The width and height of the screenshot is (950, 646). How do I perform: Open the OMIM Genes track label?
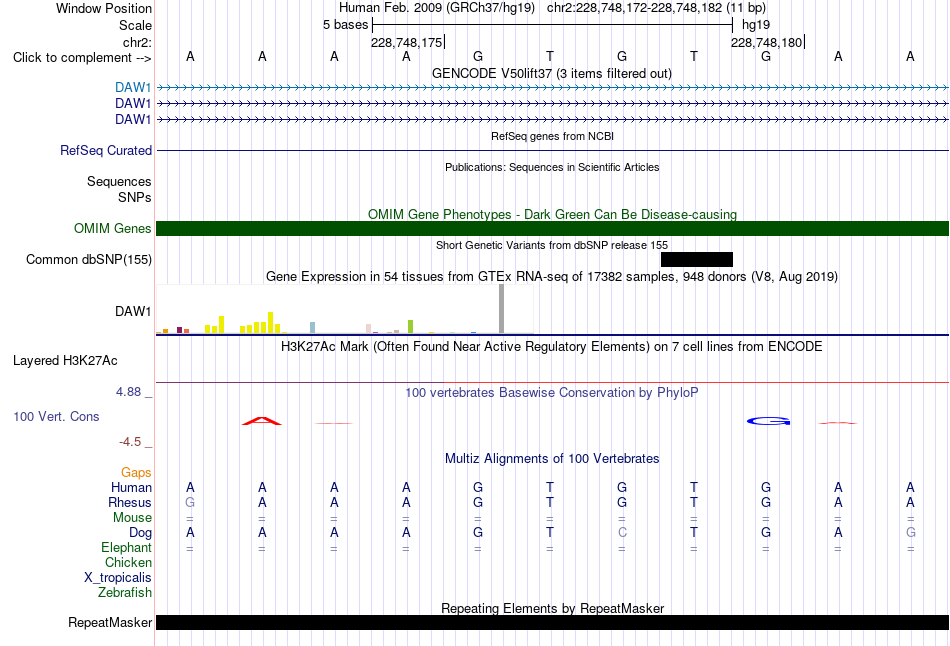[112, 228]
